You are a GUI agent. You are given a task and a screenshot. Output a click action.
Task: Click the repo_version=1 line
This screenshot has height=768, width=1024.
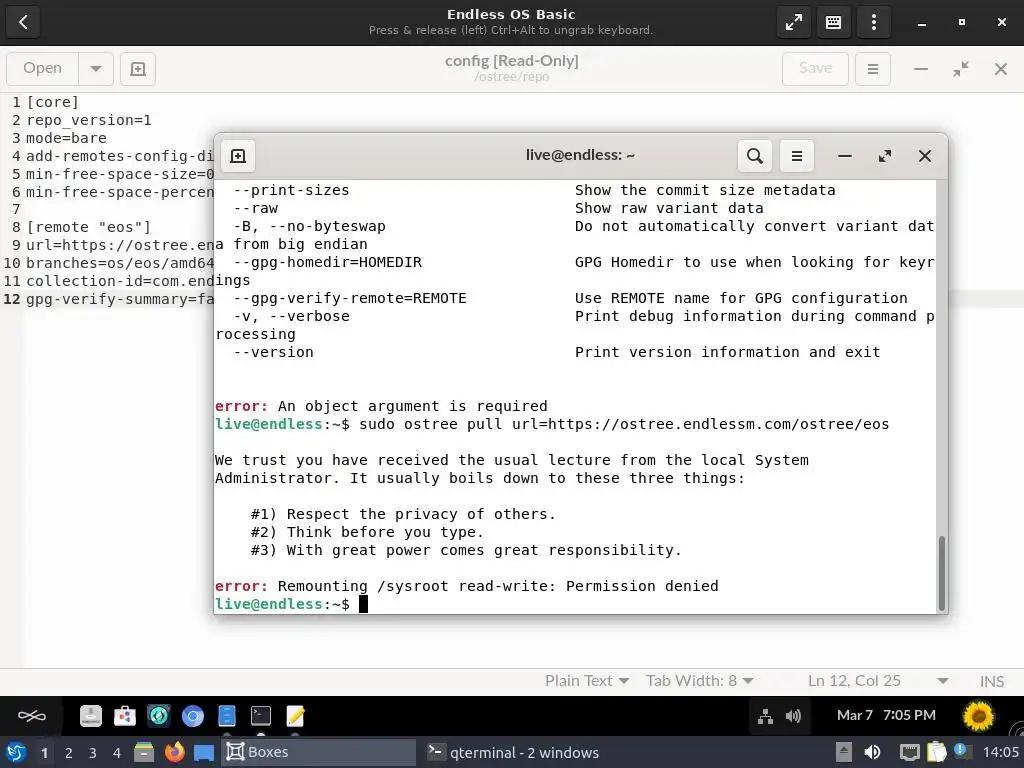coord(89,120)
